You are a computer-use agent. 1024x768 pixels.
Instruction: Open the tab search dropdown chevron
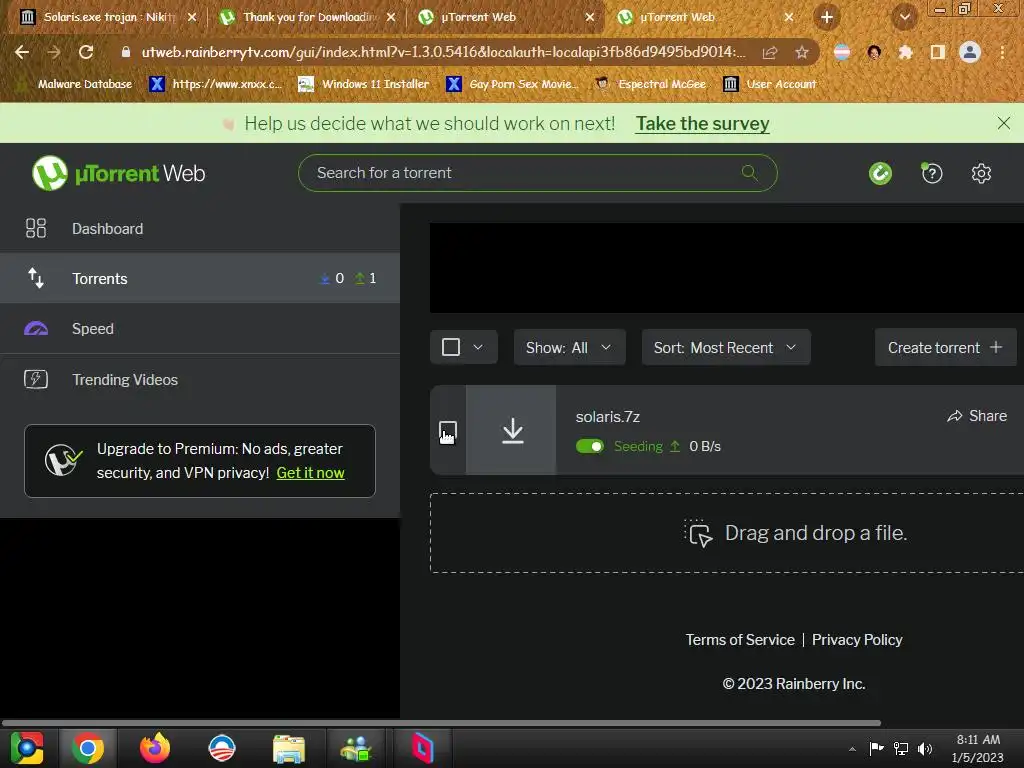904,17
